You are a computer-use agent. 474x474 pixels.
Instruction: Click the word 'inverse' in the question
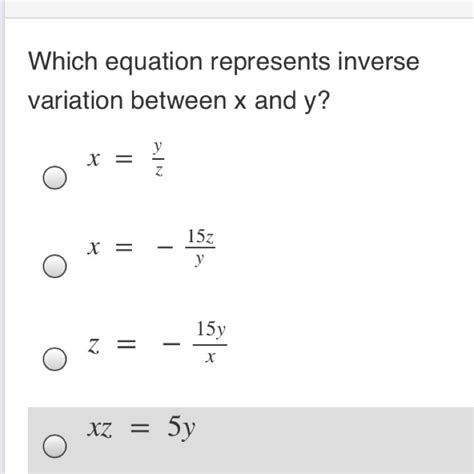(x=378, y=61)
